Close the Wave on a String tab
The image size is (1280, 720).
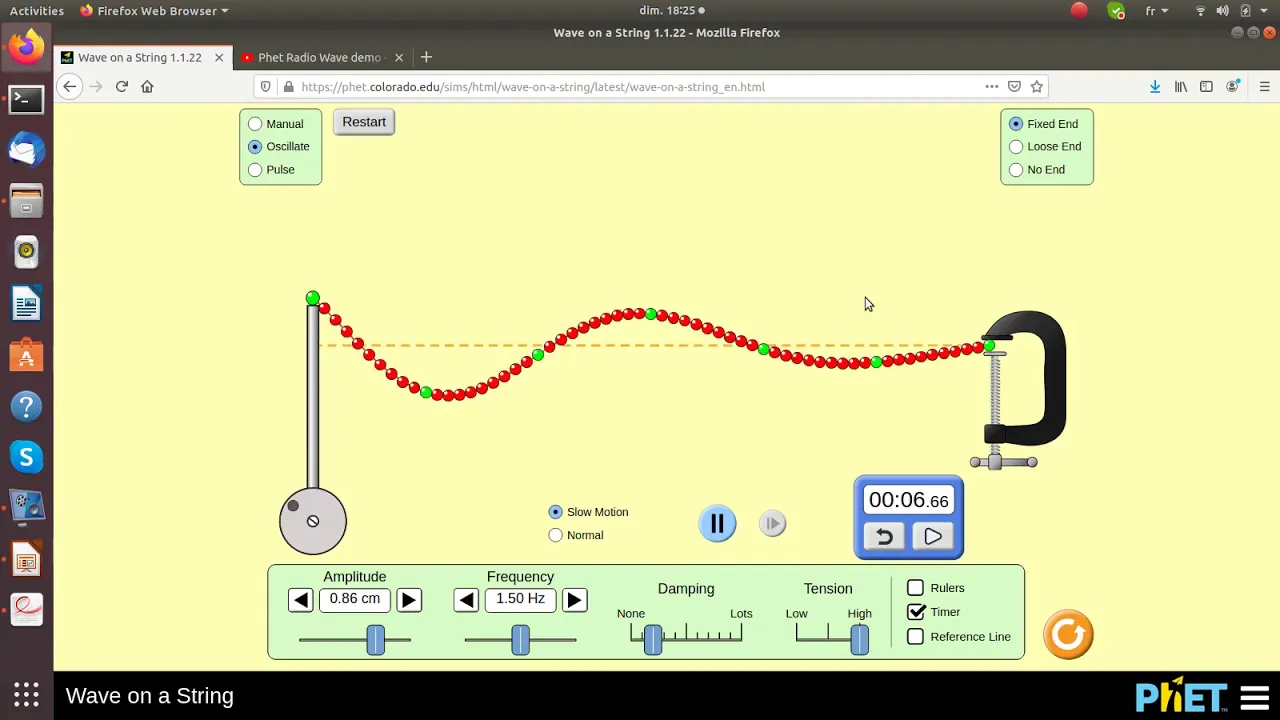click(x=219, y=58)
